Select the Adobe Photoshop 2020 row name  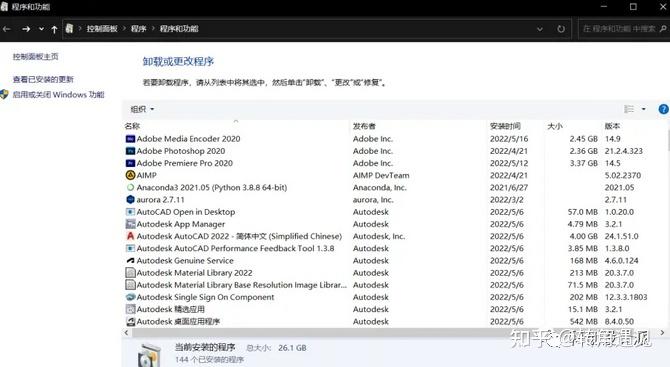181,151
